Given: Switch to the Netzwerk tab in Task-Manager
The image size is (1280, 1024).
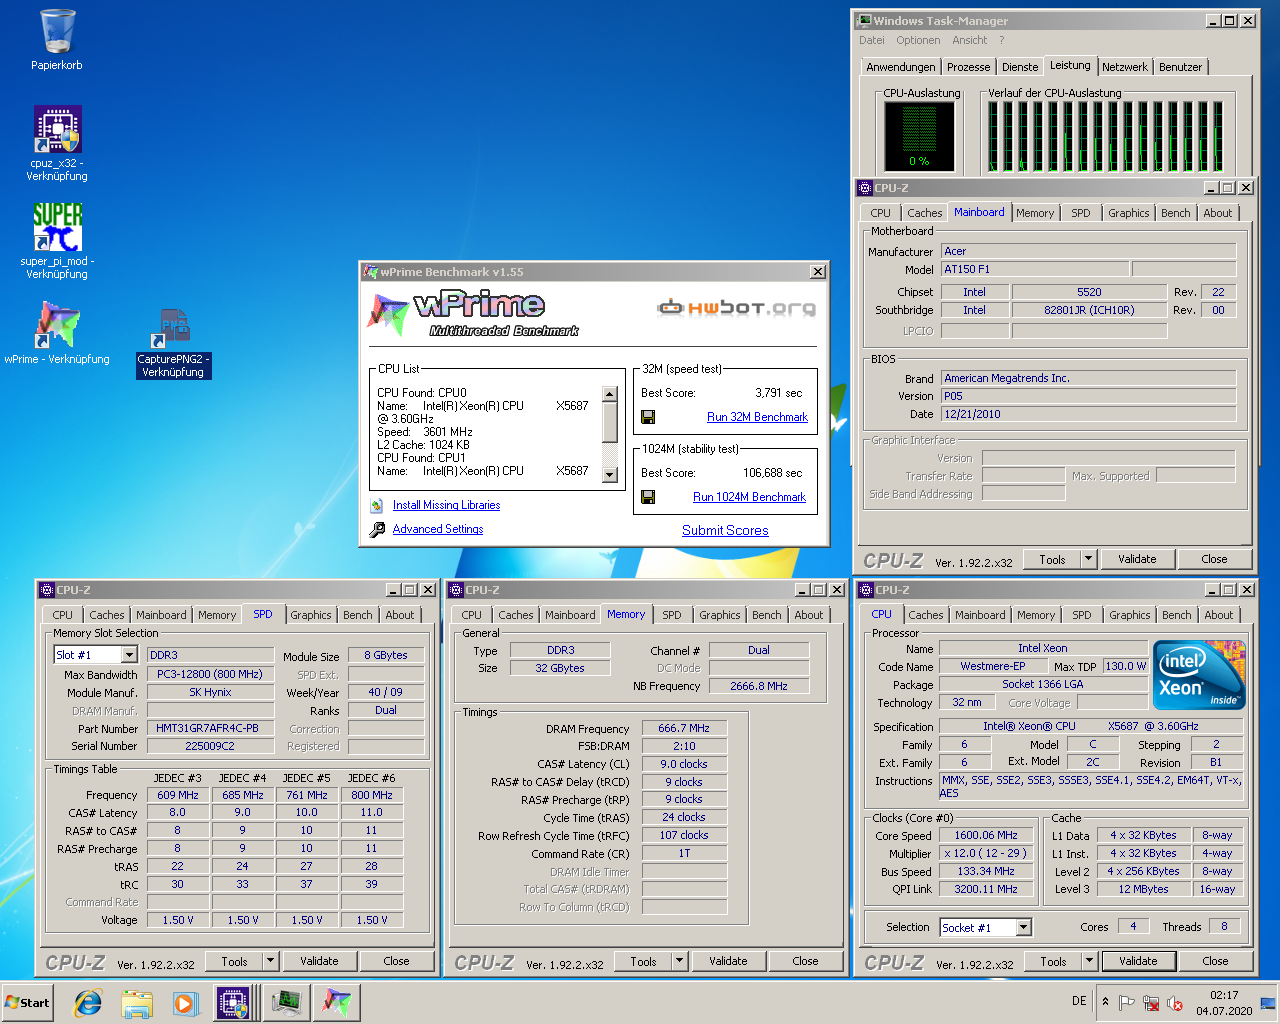Looking at the screenshot, I should [1125, 67].
